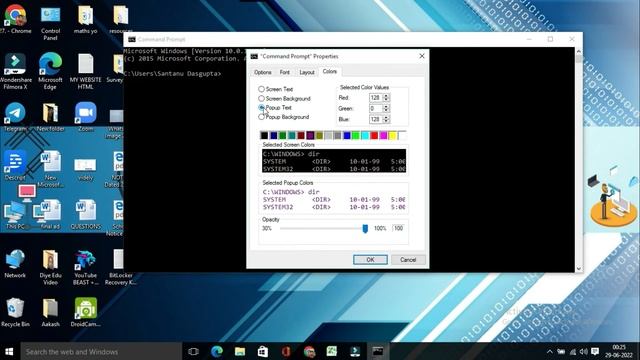
Task: Switch to the Options tab
Action: (x=262, y=72)
